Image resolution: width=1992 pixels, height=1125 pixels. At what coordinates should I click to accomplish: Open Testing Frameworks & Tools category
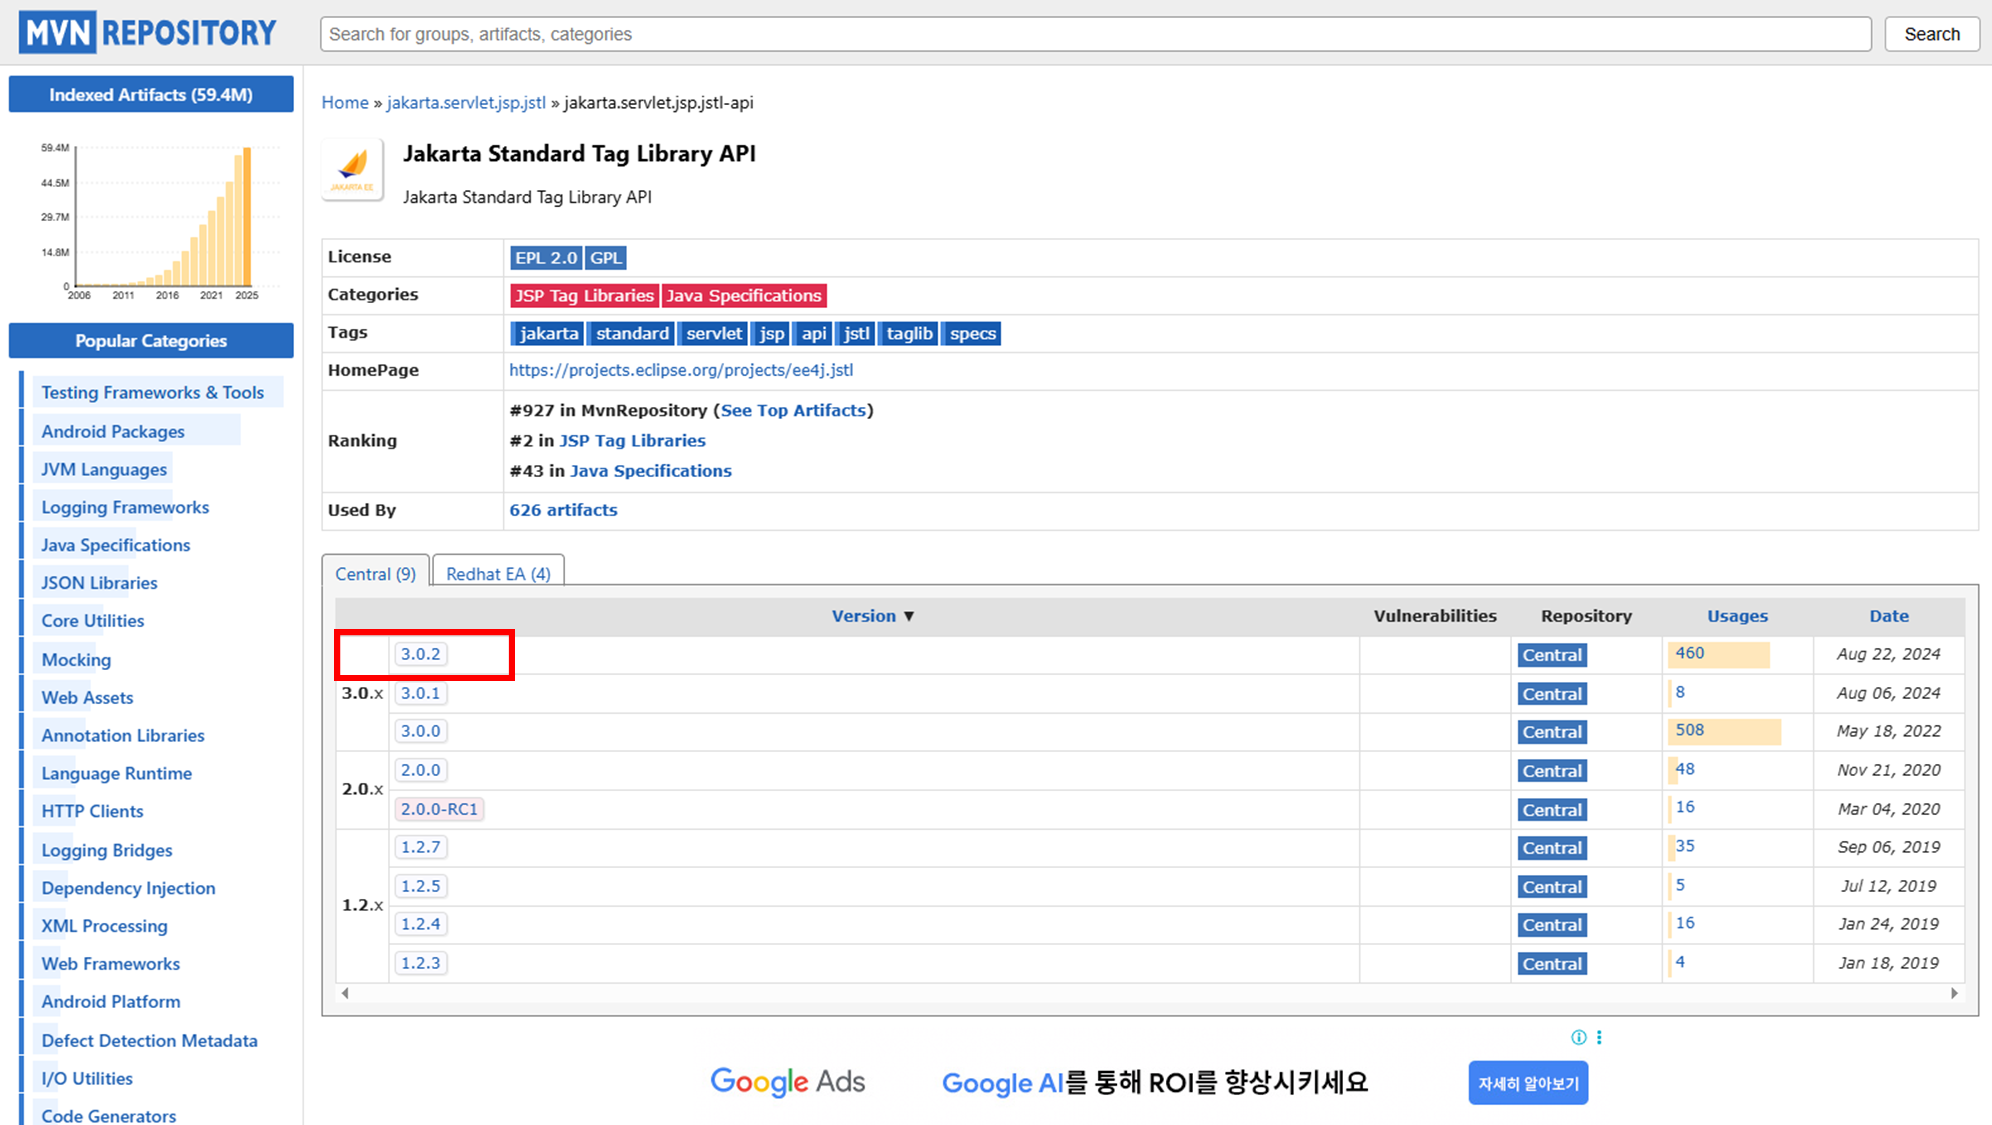click(x=152, y=393)
